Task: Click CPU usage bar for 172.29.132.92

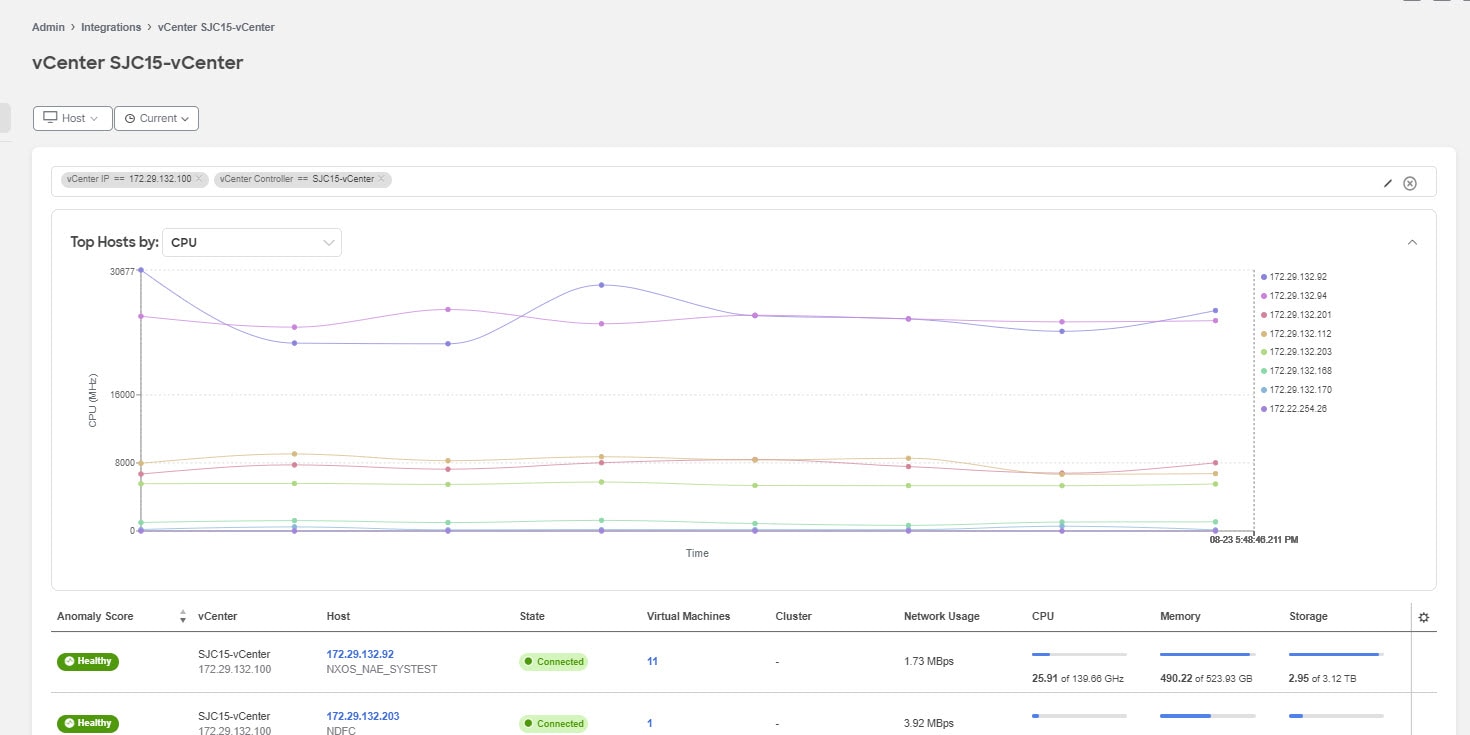Action: click(x=1079, y=654)
